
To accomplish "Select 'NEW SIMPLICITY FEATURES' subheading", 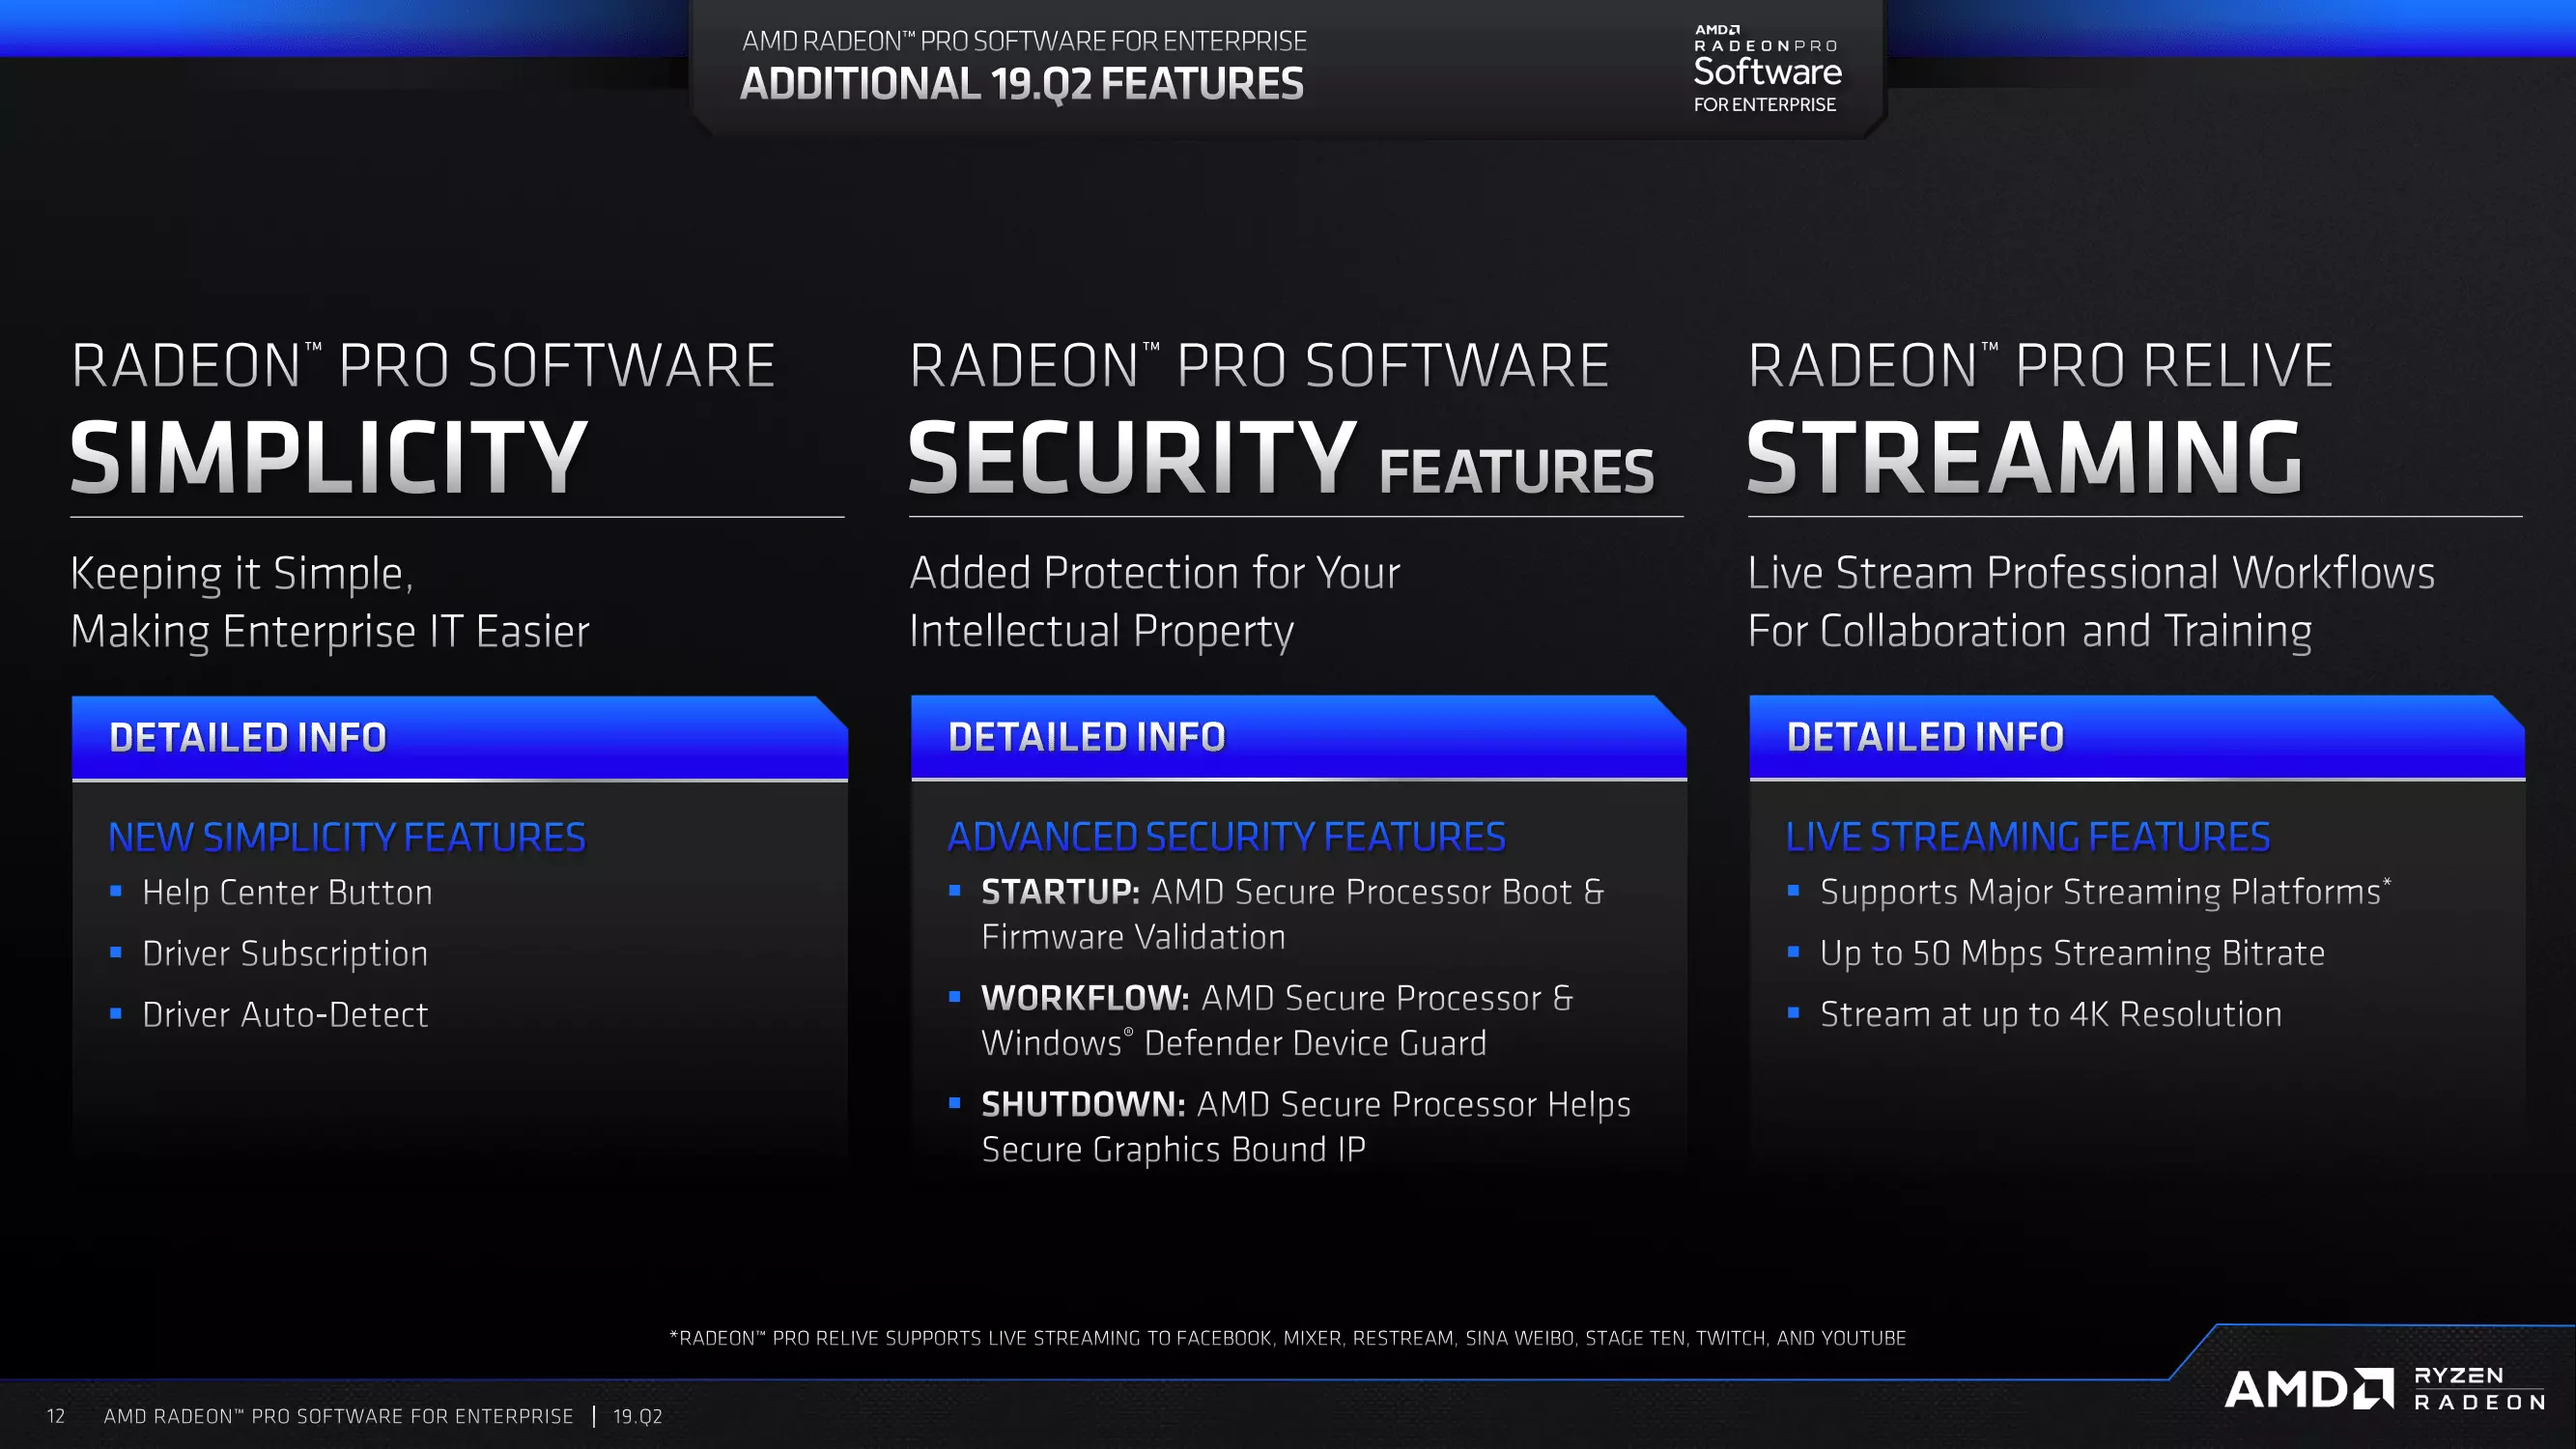I will 347,837.
